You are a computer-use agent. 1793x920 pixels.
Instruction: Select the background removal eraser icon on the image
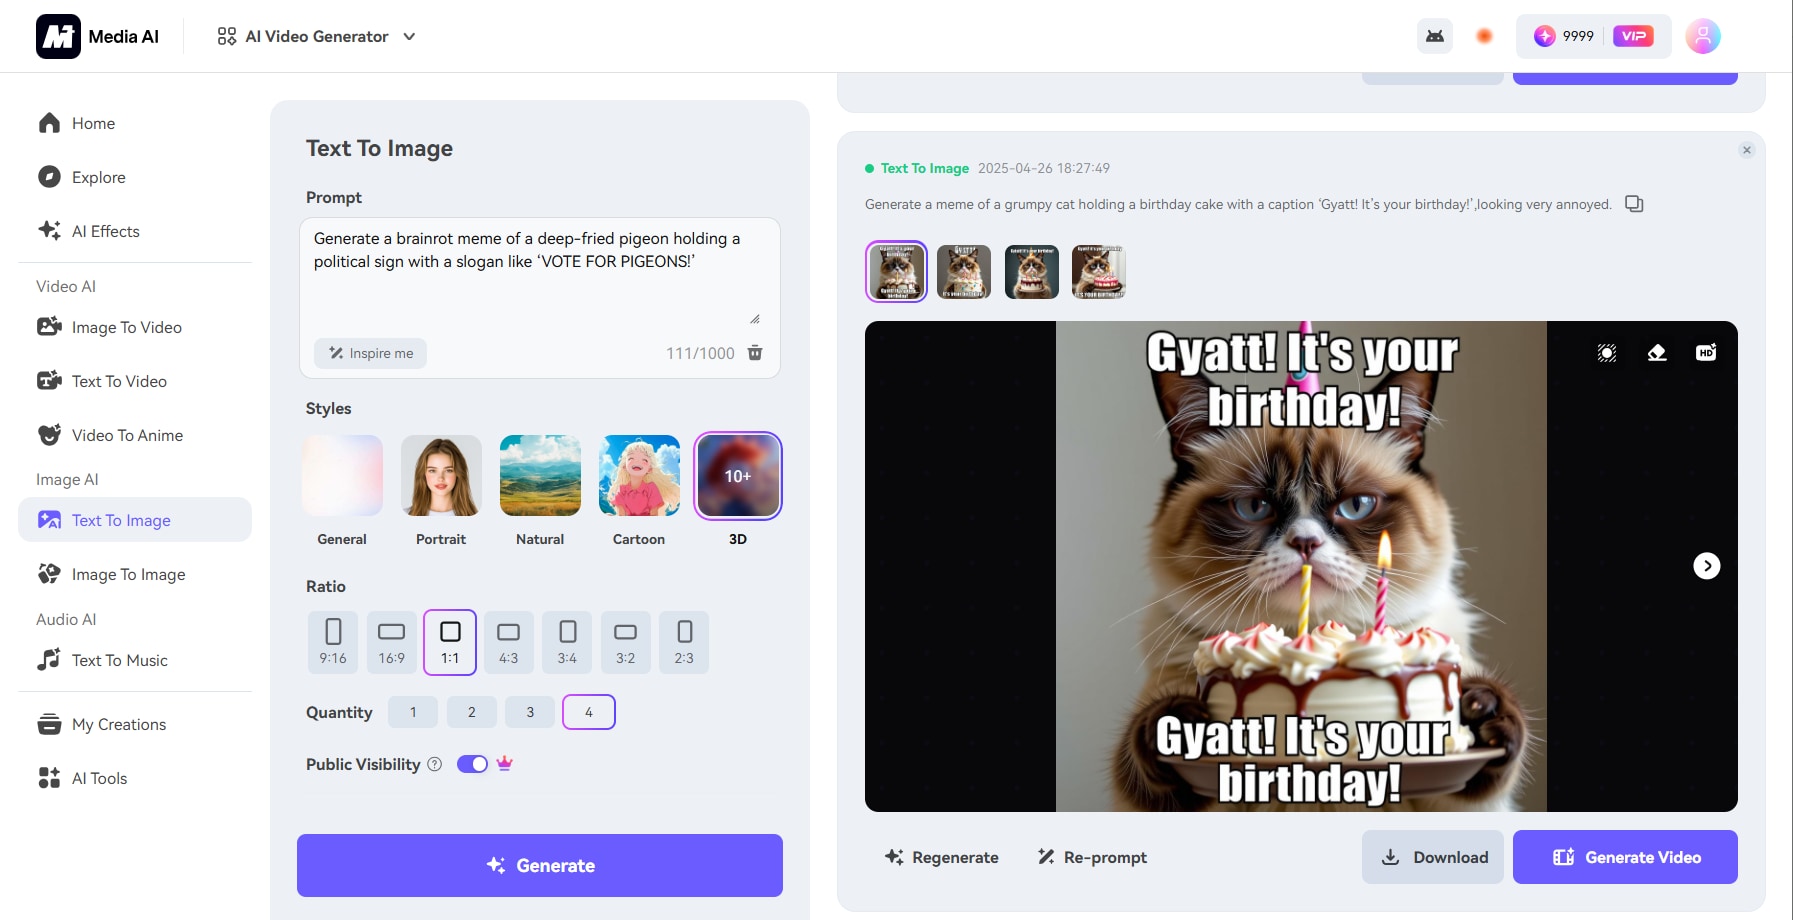(1655, 352)
